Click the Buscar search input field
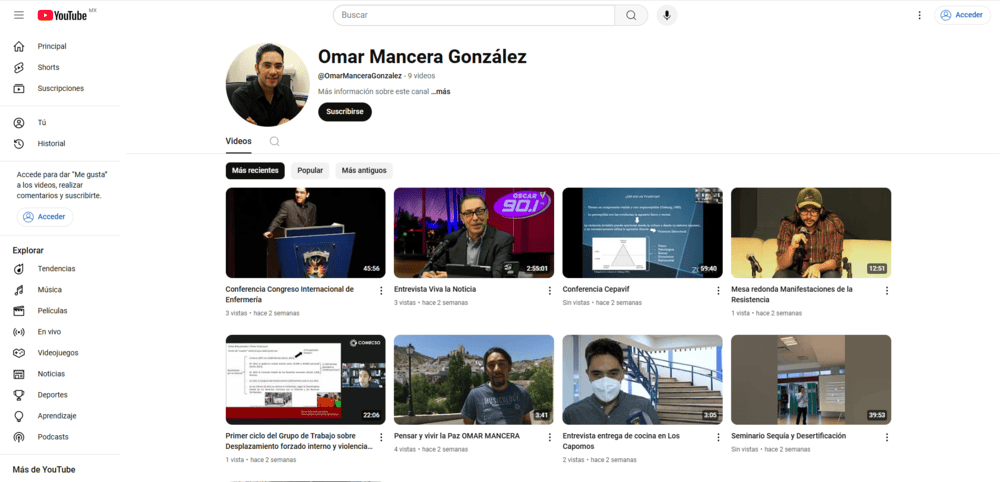Screen dimensions: 1000x482 [474, 15]
